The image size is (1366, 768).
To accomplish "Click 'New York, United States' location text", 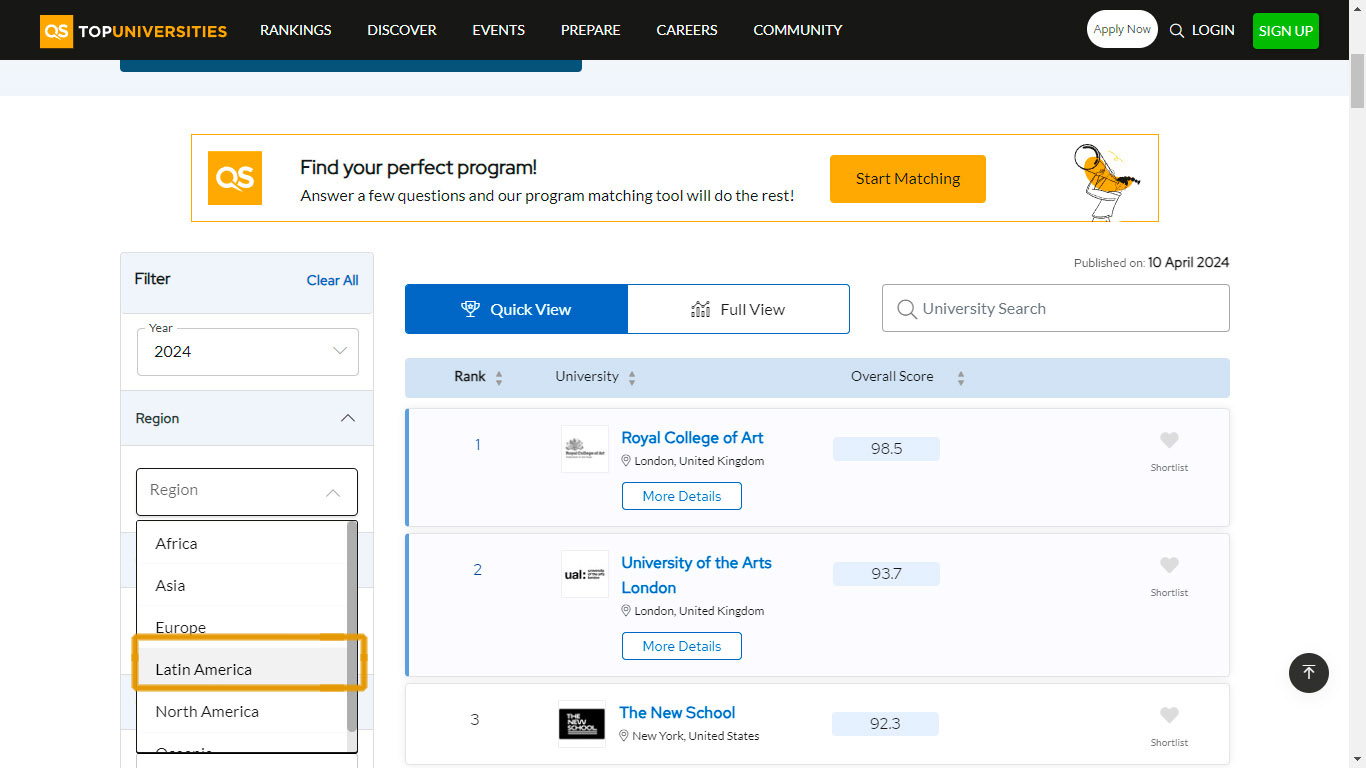I will 696,736.
